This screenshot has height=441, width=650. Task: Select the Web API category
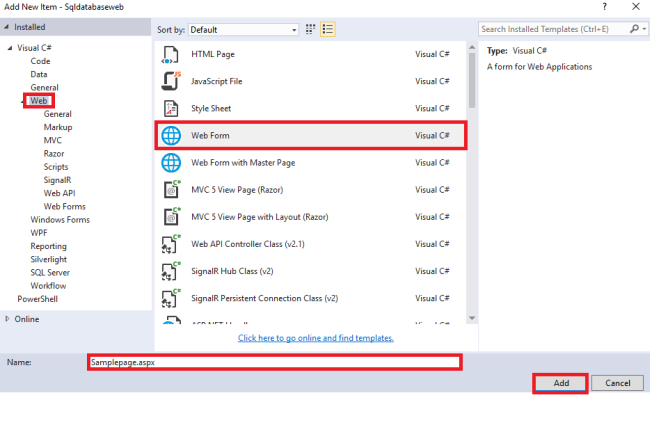(x=59, y=194)
